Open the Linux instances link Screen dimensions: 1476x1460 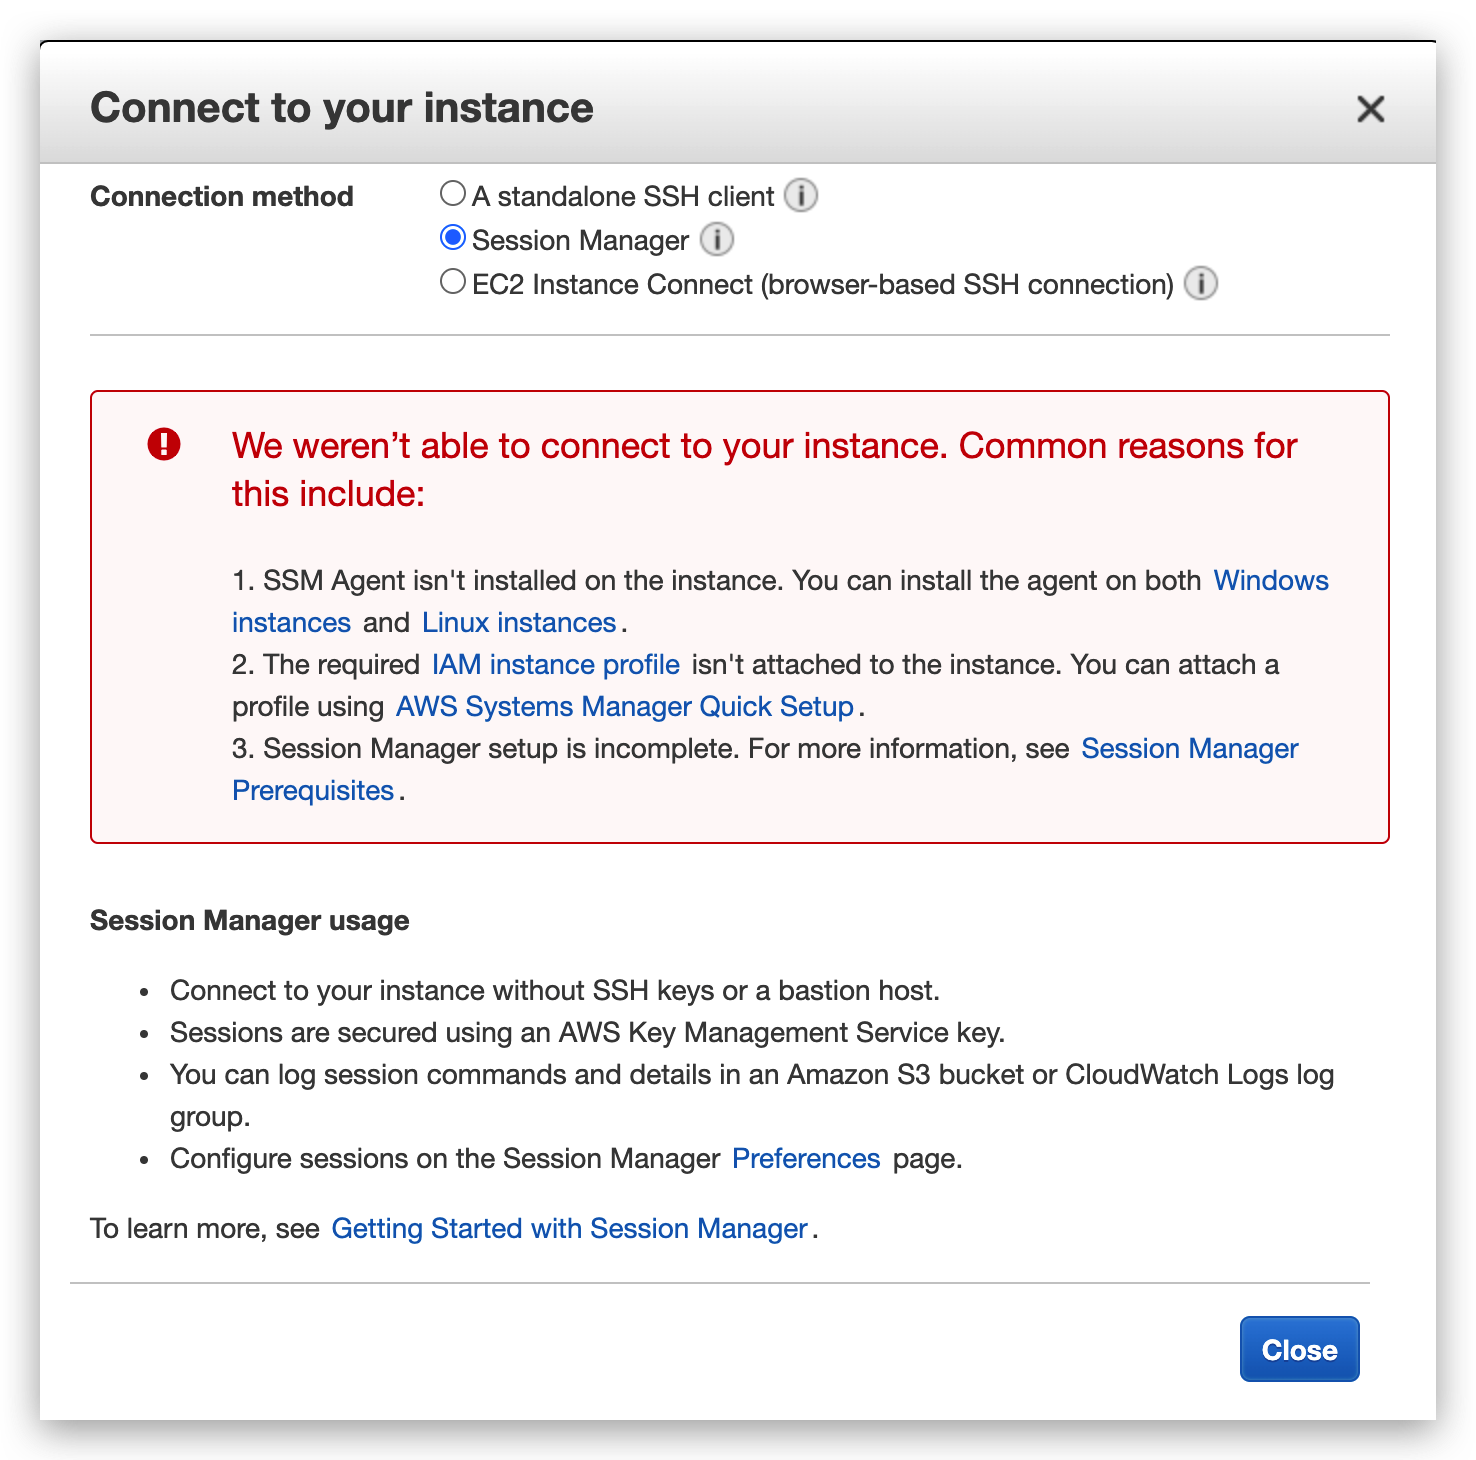coord(518,622)
